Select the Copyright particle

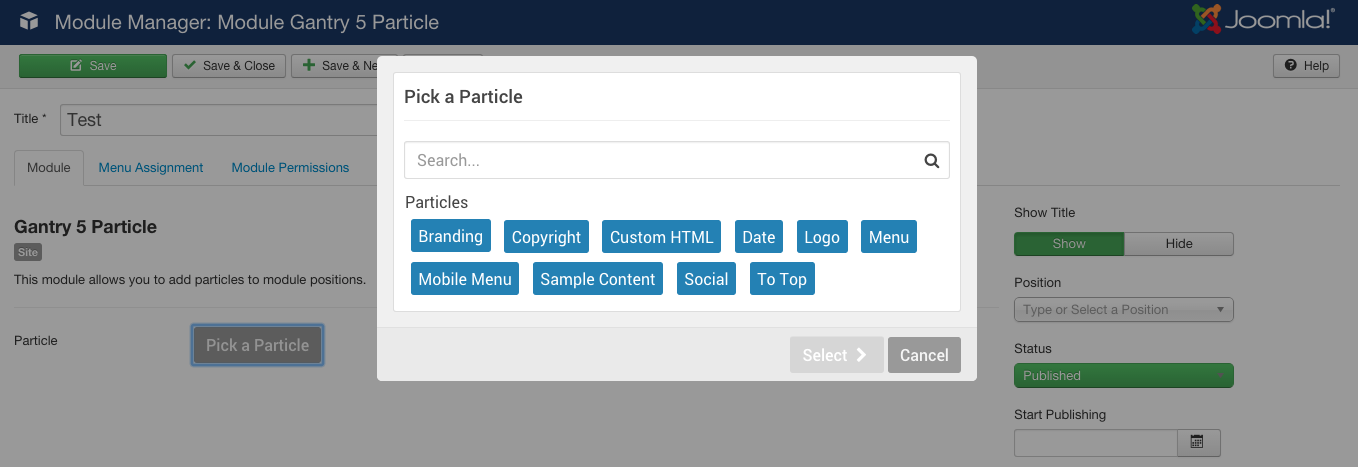546,237
